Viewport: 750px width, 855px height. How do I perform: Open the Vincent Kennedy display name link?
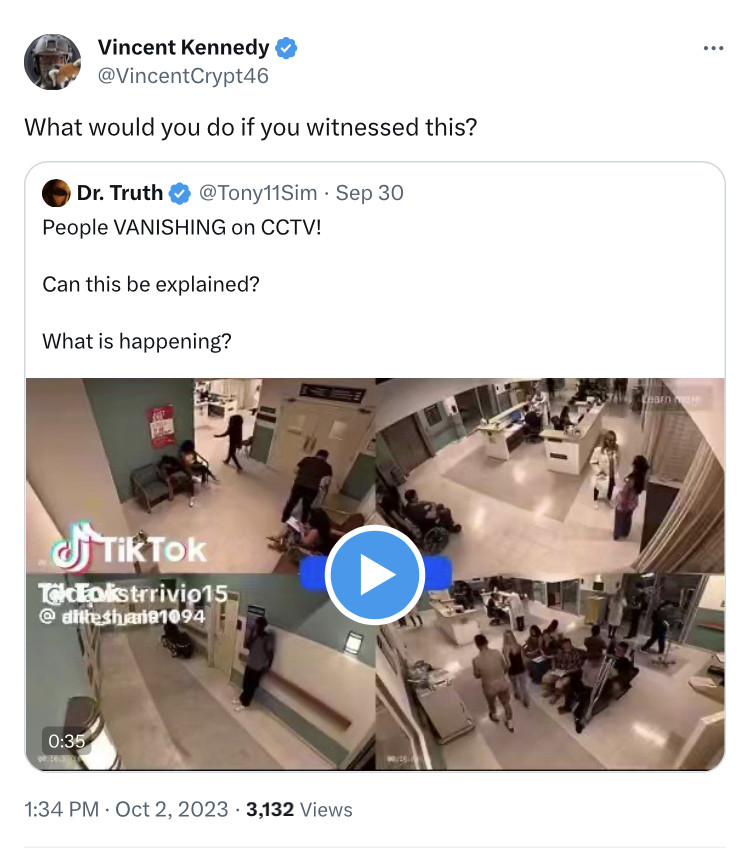click(183, 47)
